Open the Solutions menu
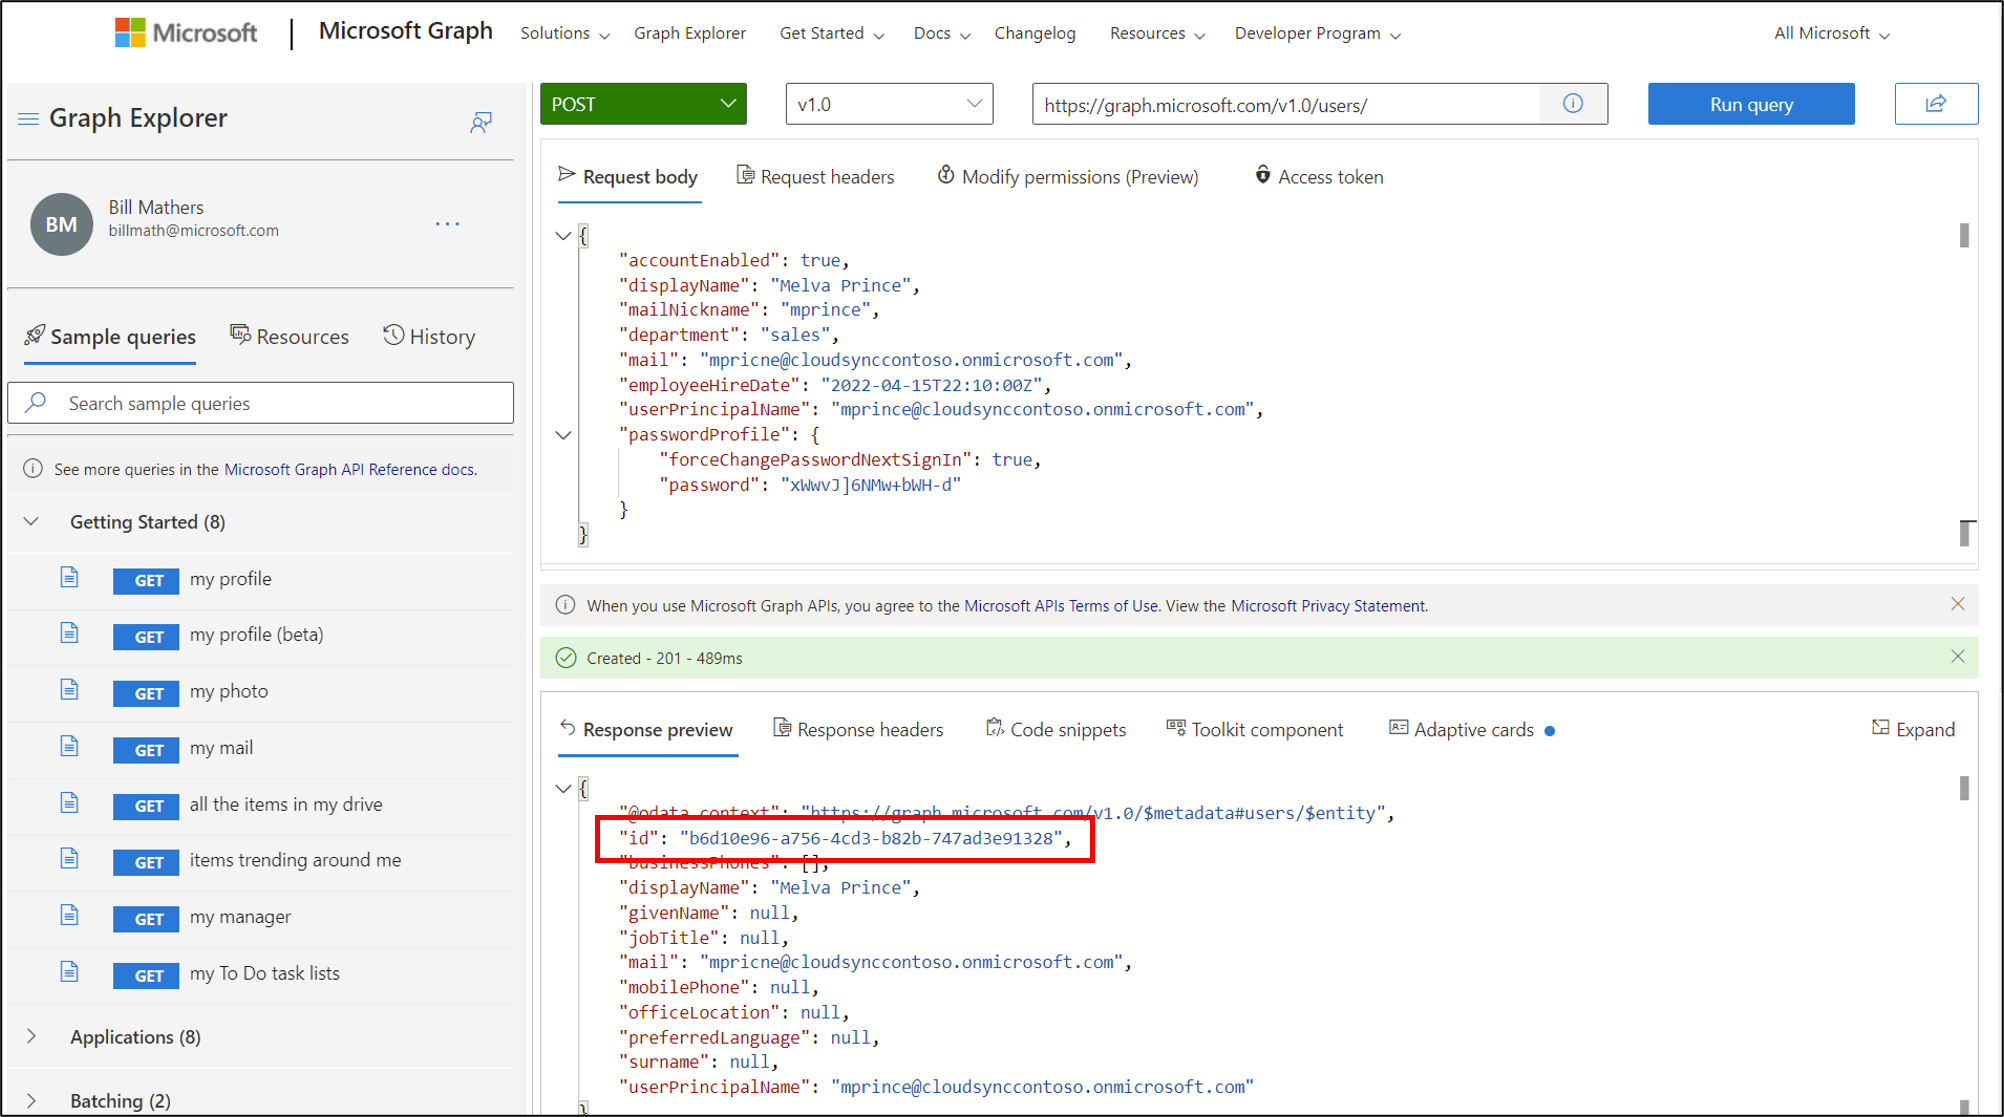 (x=565, y=33)
